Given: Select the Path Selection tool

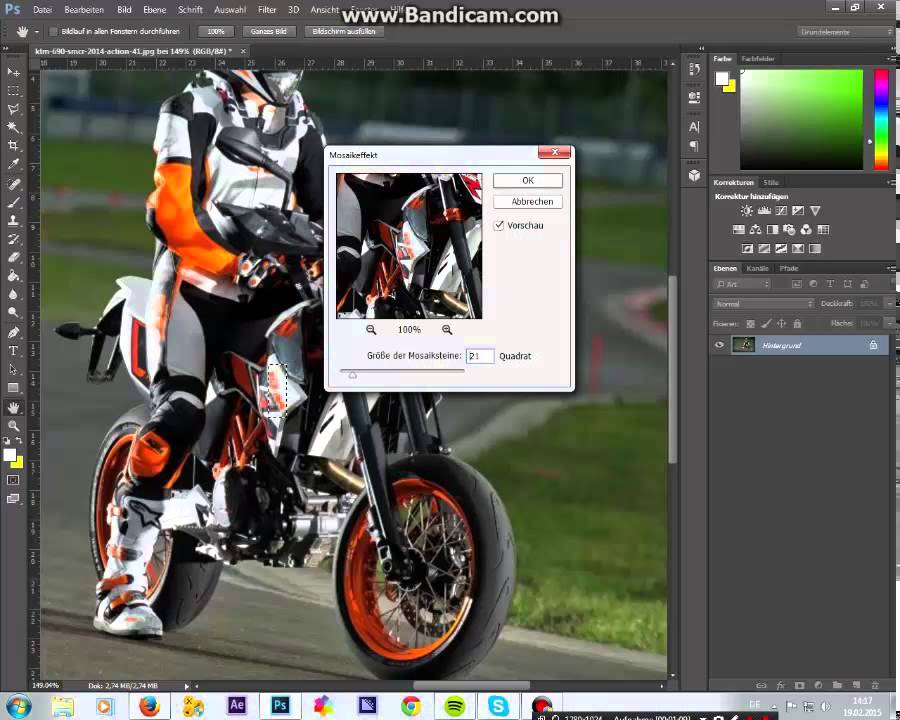Looking at the screenshot, I should 13,369.
